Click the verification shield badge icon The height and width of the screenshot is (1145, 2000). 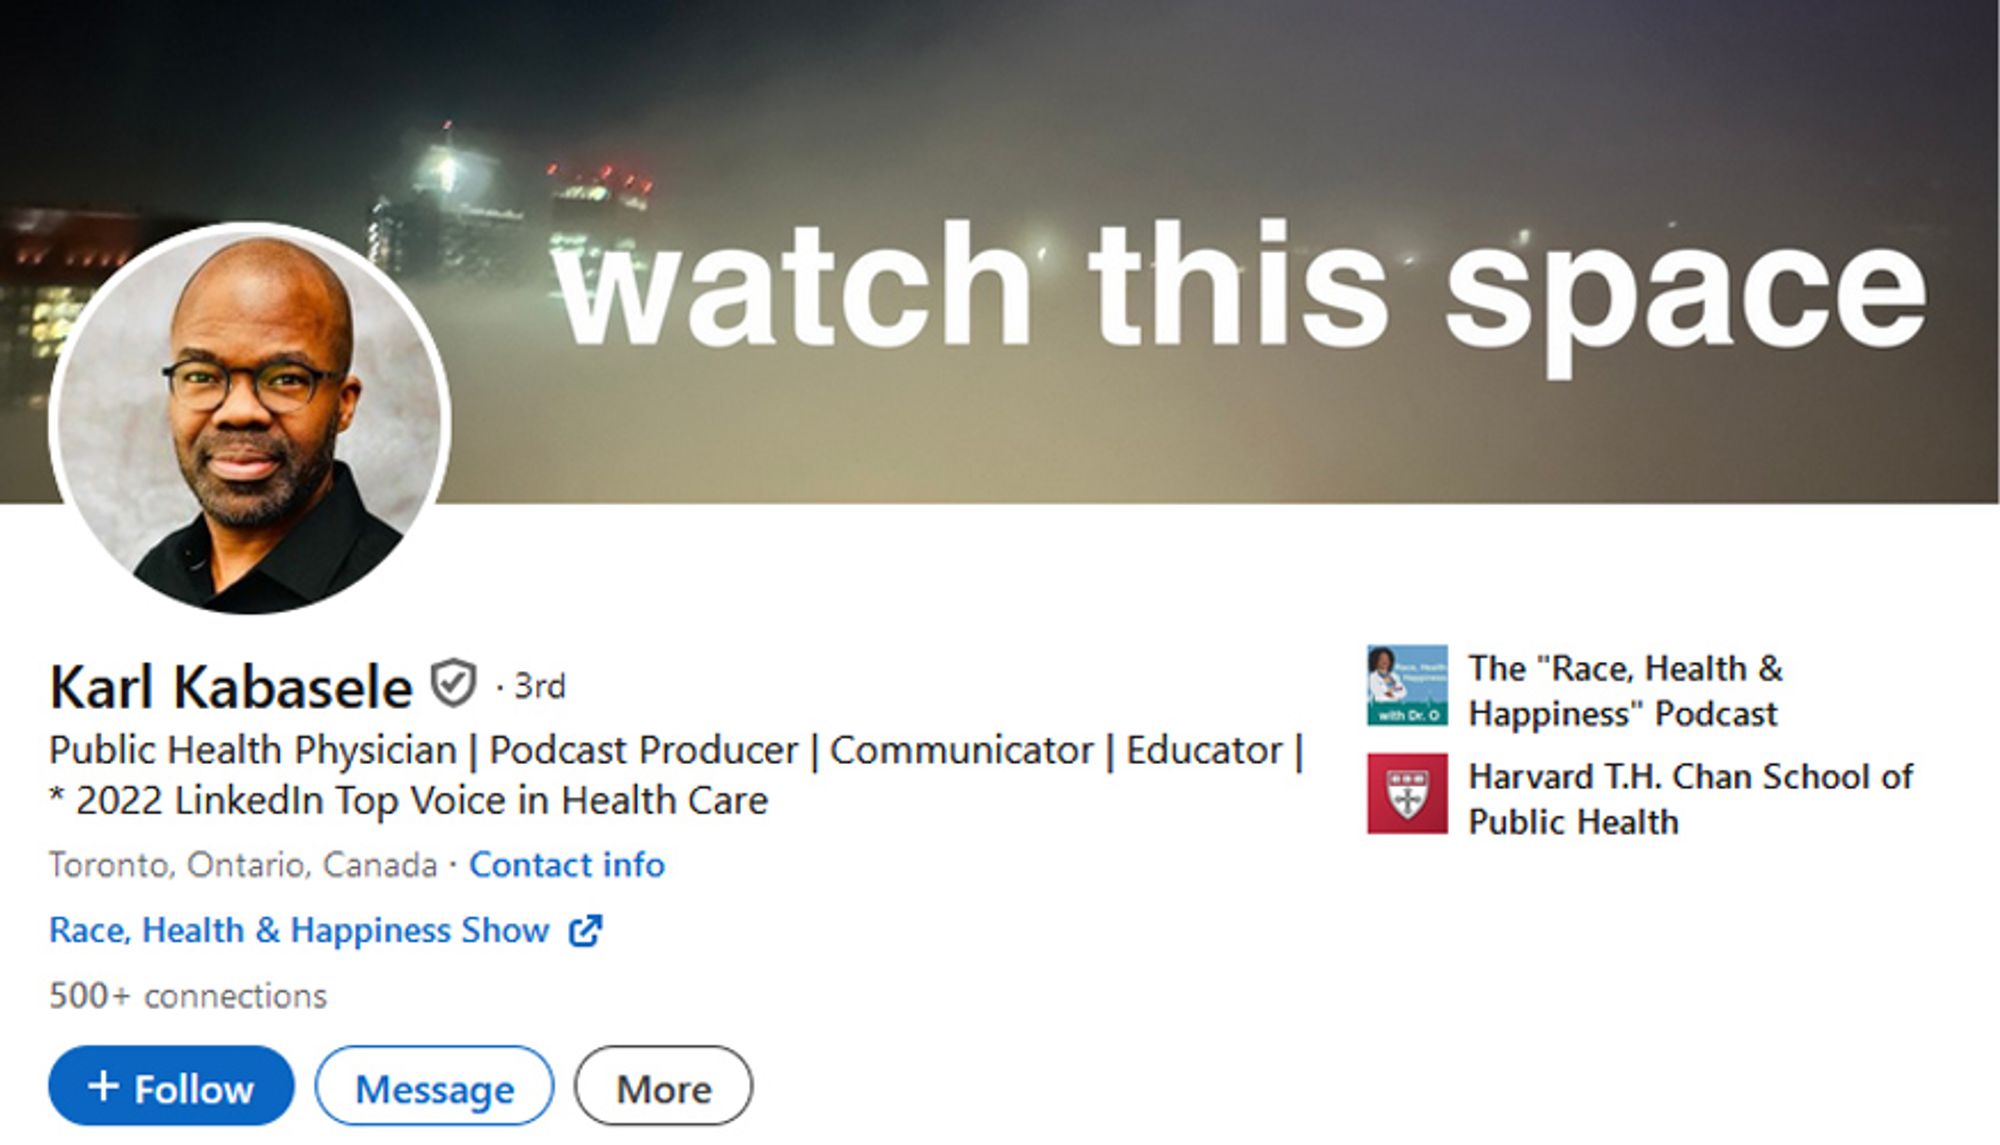coord(453,684)
